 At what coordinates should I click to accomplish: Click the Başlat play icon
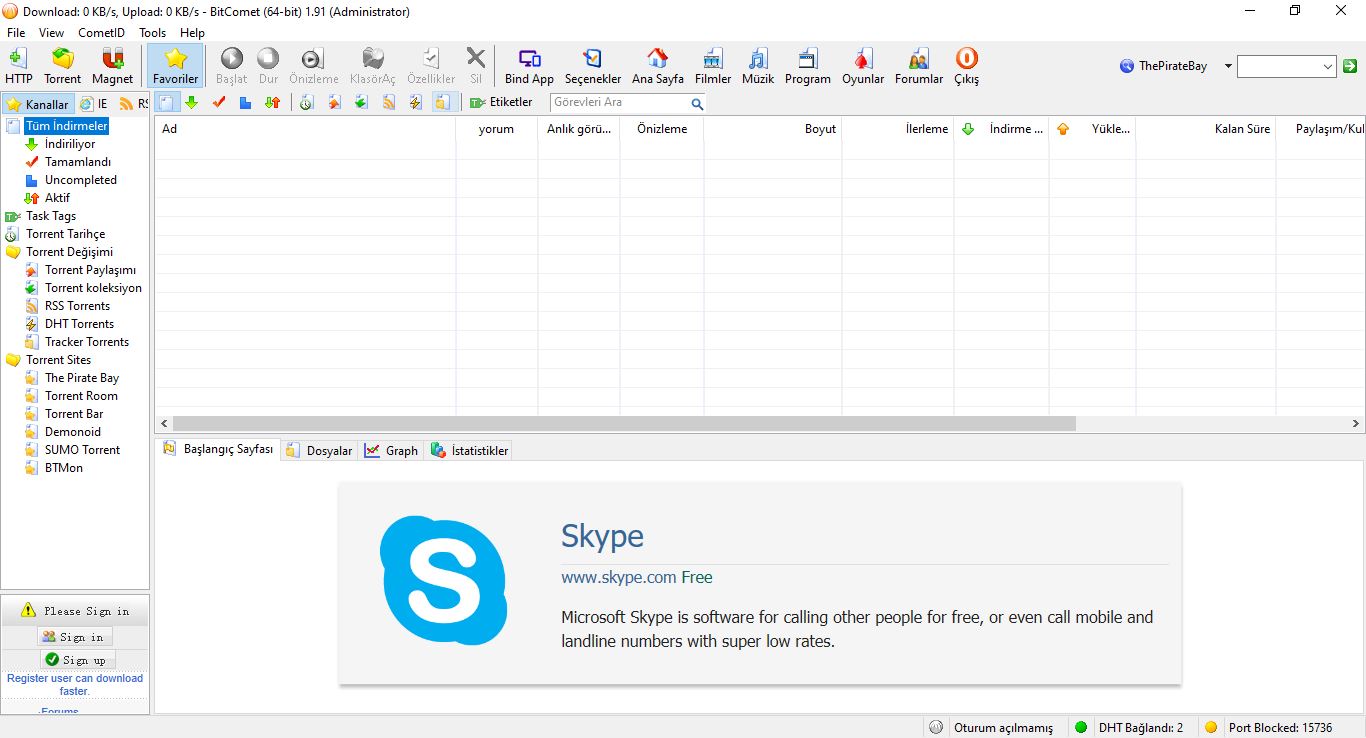tap(231, 65)
